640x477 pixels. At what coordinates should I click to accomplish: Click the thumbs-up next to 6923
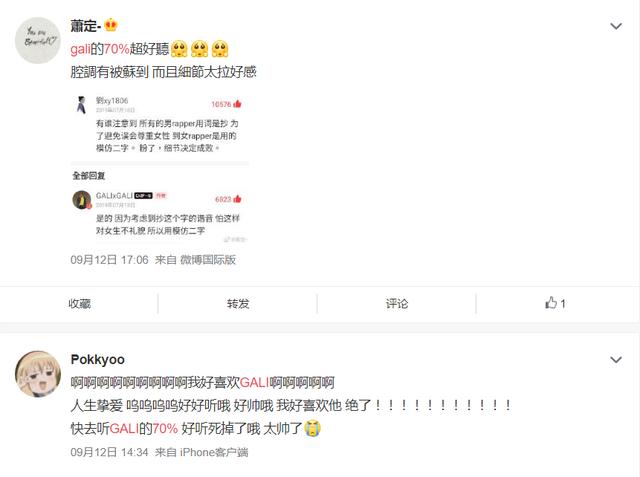(238, 199)
